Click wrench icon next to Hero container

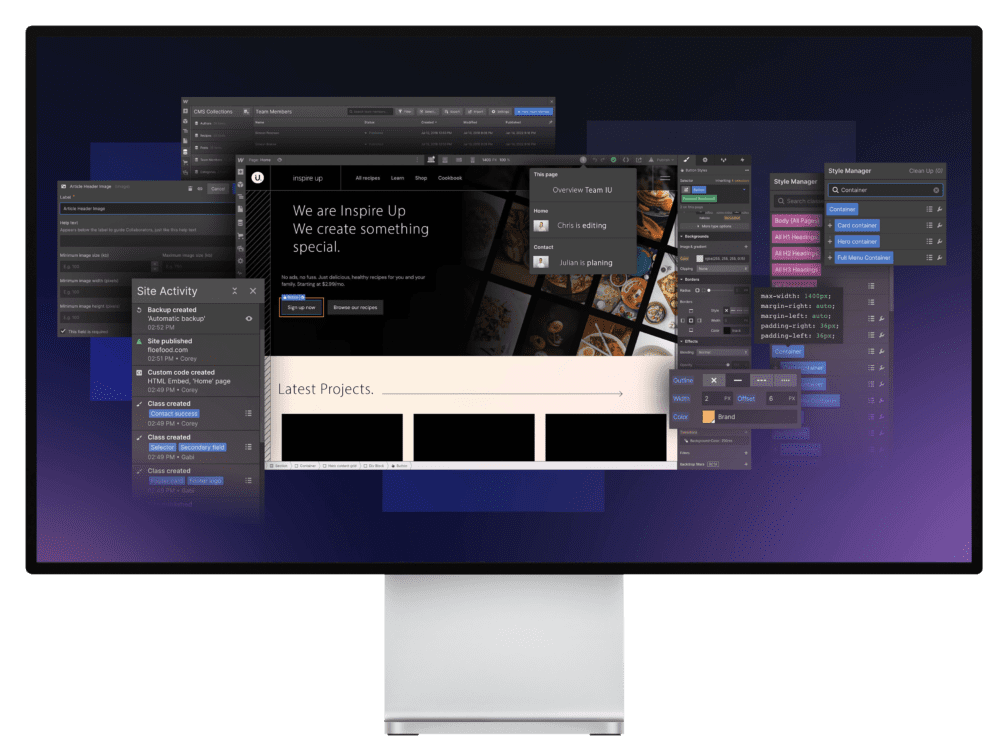[x=939, y=241]
